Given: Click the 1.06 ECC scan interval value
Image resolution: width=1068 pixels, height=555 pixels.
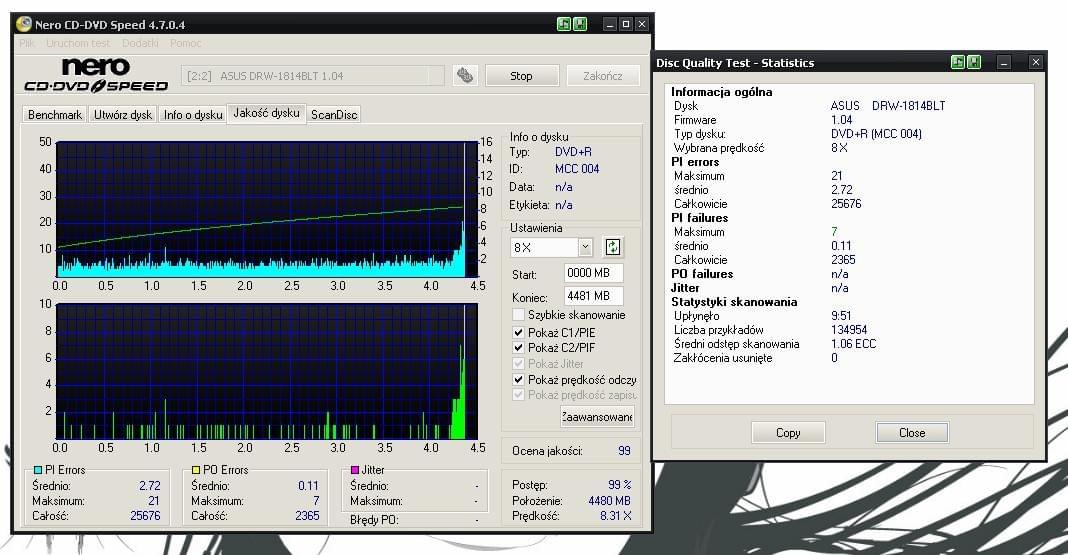Looking at the screenshot, I should pyautogui.click(x=853, y=344).
